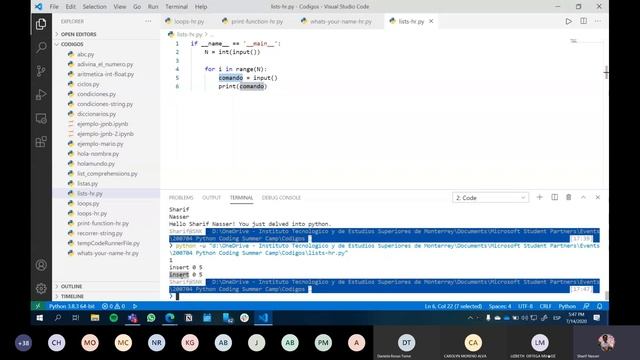Close the terminal panel
The width and height of the screenshot is (640, 360).
598,197
